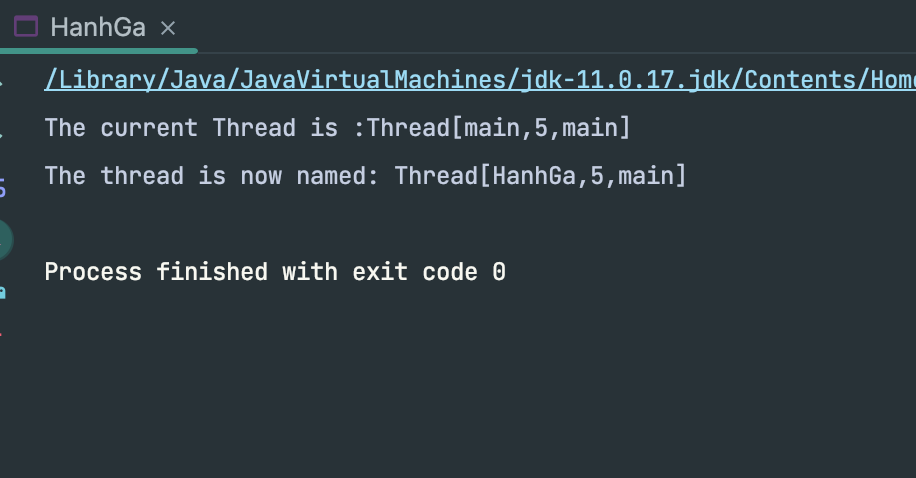Toggle Soft-Wrap in the console gutter
This screenshot has width=916, height=478.
(x=3, y=187)
